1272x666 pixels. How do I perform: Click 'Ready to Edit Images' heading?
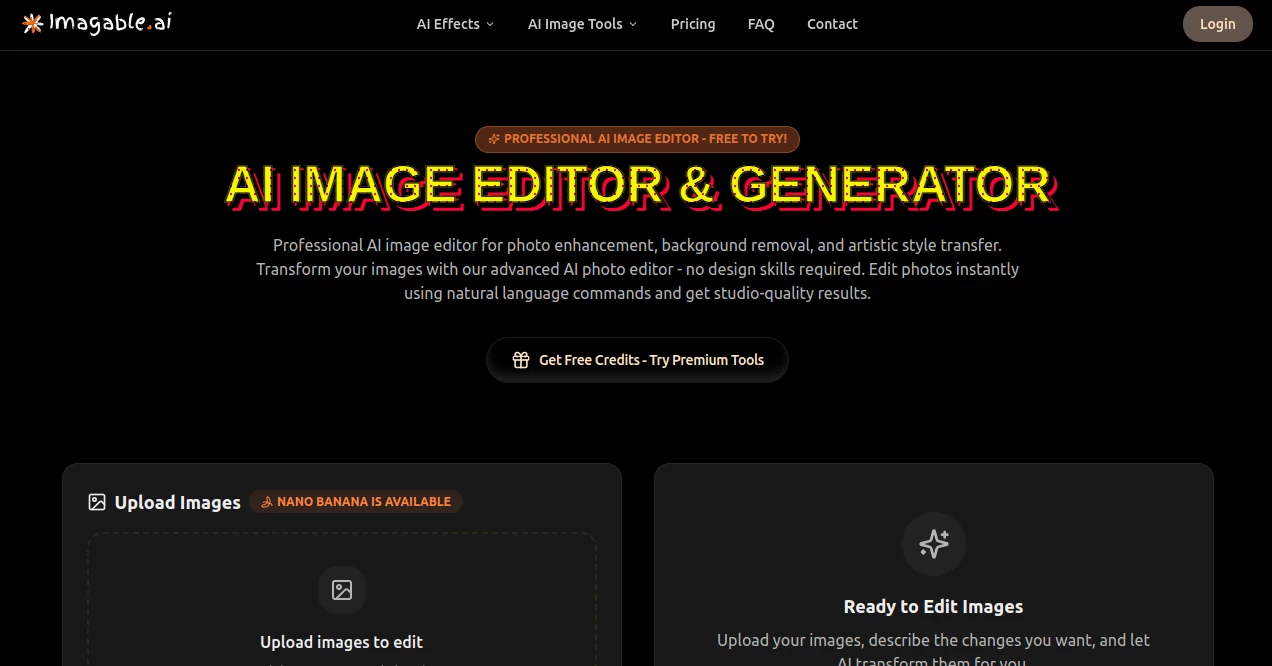(934, 606)
